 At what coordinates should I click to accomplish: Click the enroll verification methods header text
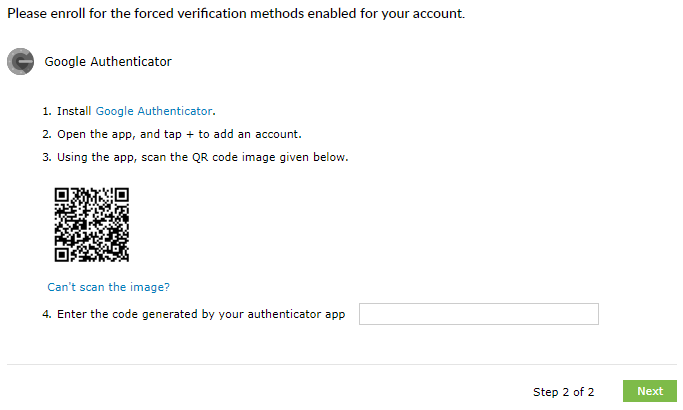pyautogui.click(x=236, y=15)
